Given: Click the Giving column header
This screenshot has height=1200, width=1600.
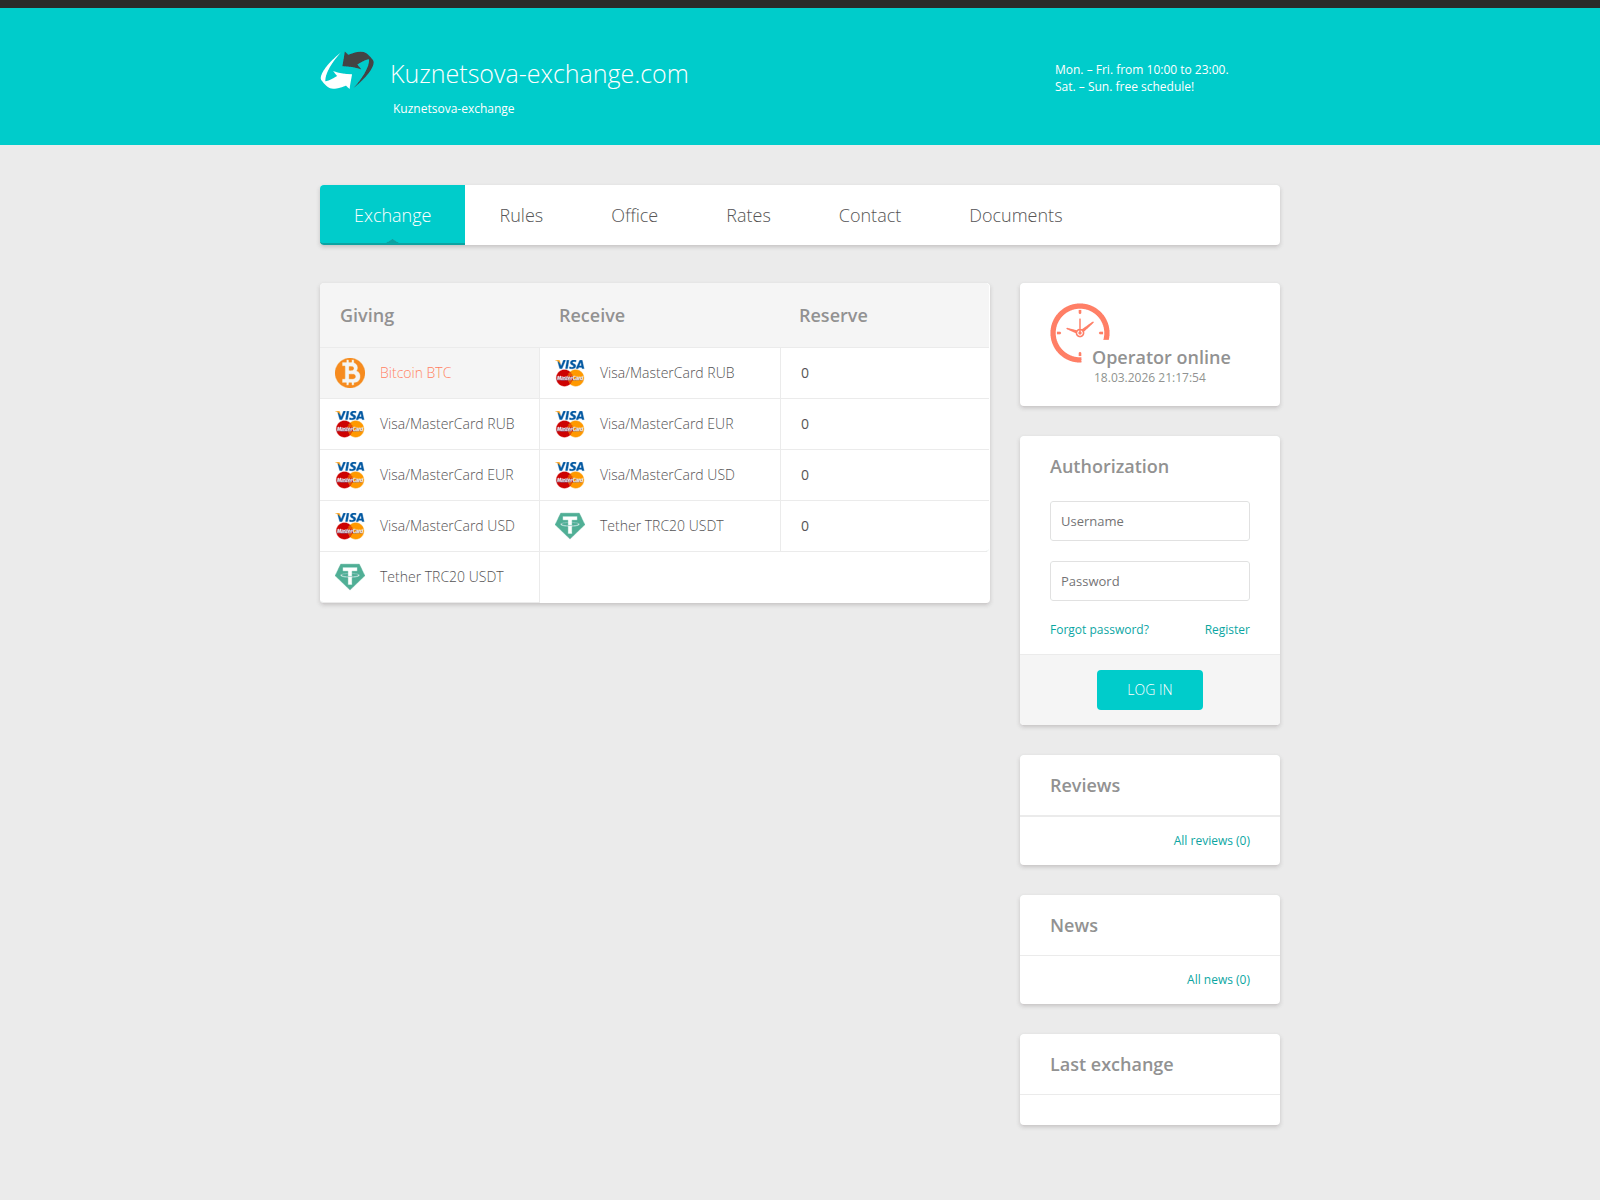Looking at the screenshot, I should 367,316.
